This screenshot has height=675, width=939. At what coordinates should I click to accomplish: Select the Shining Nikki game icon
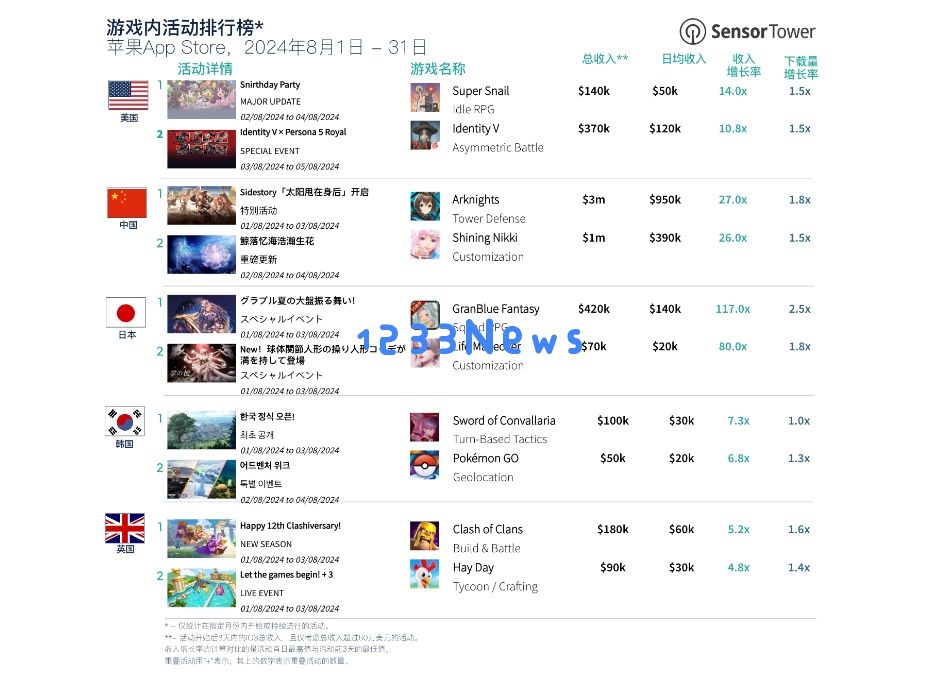(x=425, y=244)
